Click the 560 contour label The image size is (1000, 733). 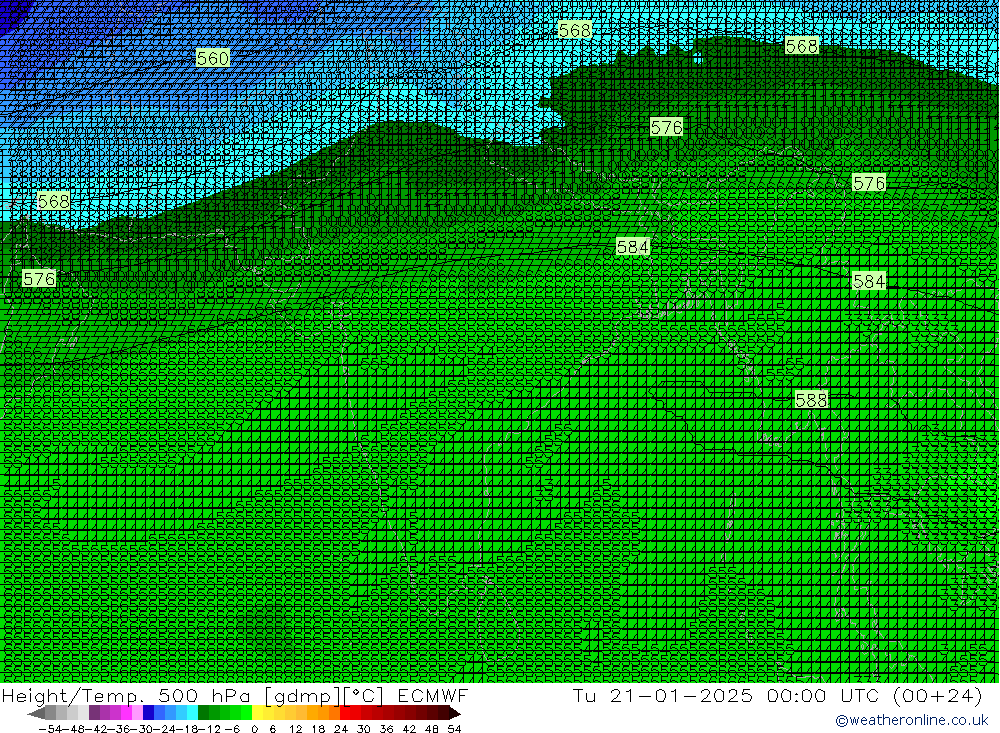[x=212, y=59]
